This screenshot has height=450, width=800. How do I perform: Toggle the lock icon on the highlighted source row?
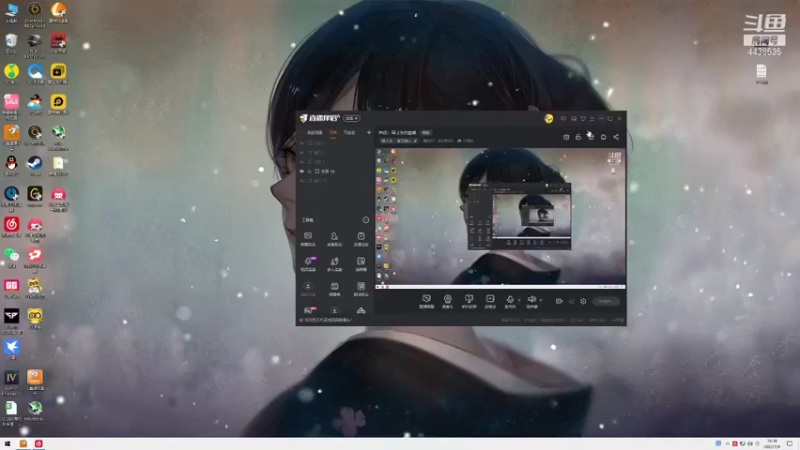[309, 171]
